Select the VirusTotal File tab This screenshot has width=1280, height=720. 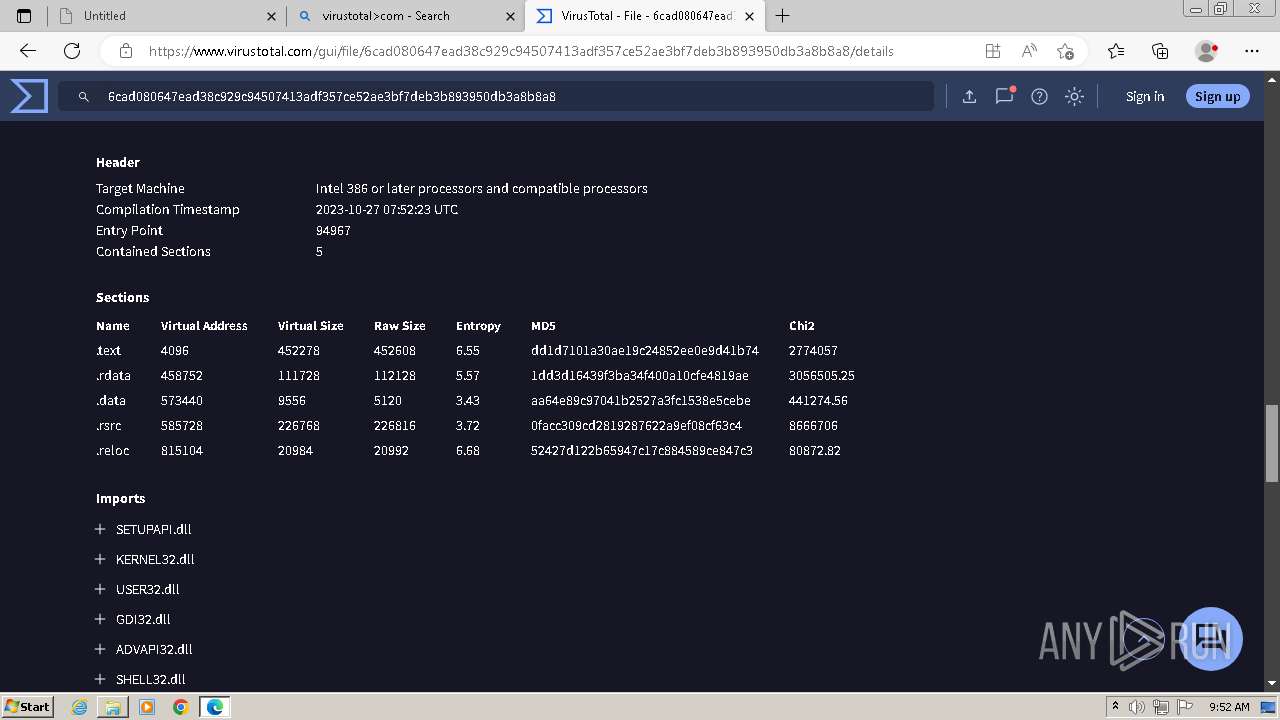(644, 16)
